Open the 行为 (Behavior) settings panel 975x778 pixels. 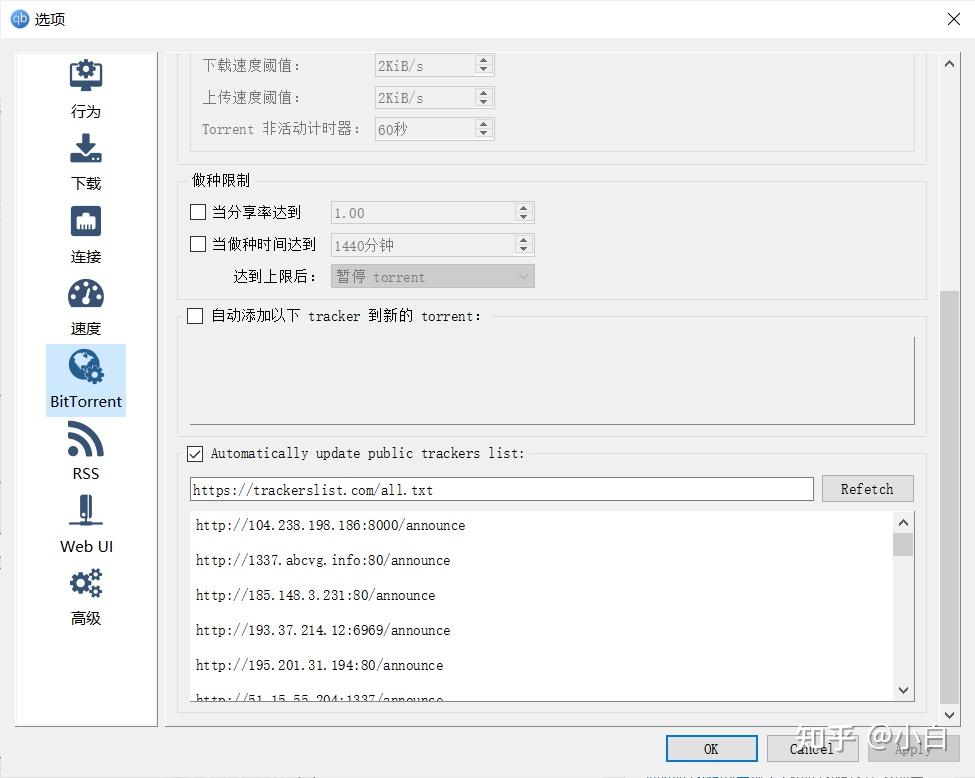(85, 88)
